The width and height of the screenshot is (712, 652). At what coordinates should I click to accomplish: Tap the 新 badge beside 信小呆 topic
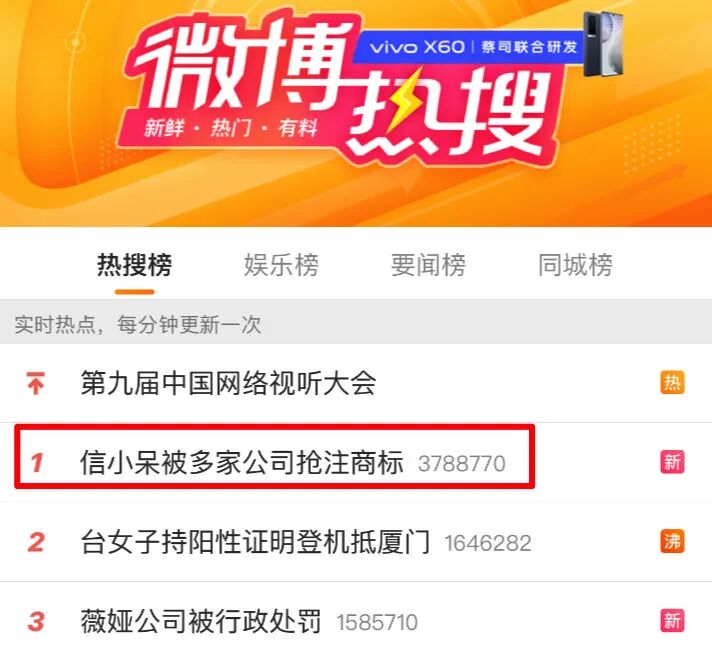click(672, 462)
